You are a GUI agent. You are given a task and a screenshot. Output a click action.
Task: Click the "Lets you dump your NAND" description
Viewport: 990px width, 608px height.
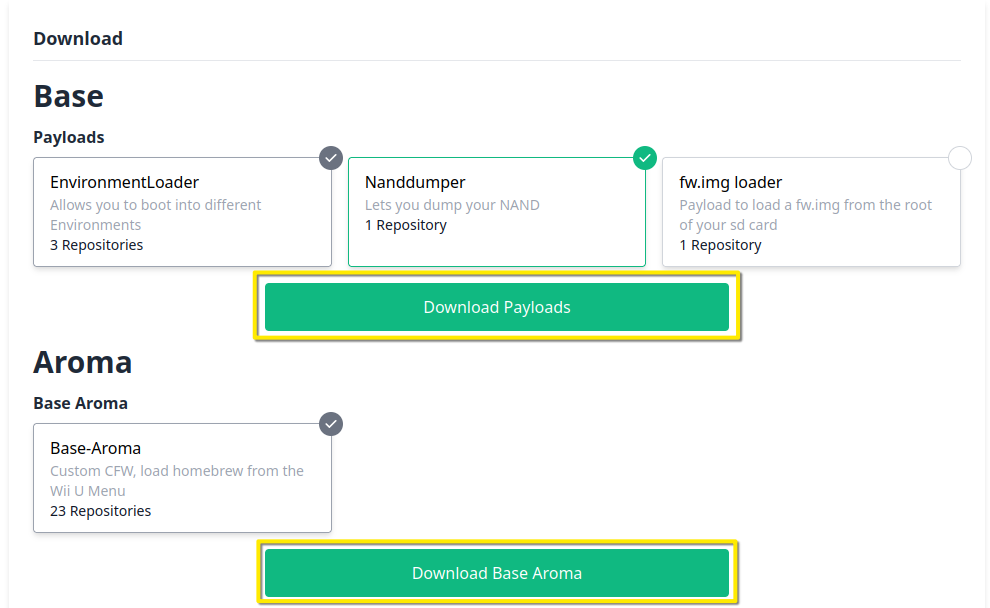coord(452,205)
